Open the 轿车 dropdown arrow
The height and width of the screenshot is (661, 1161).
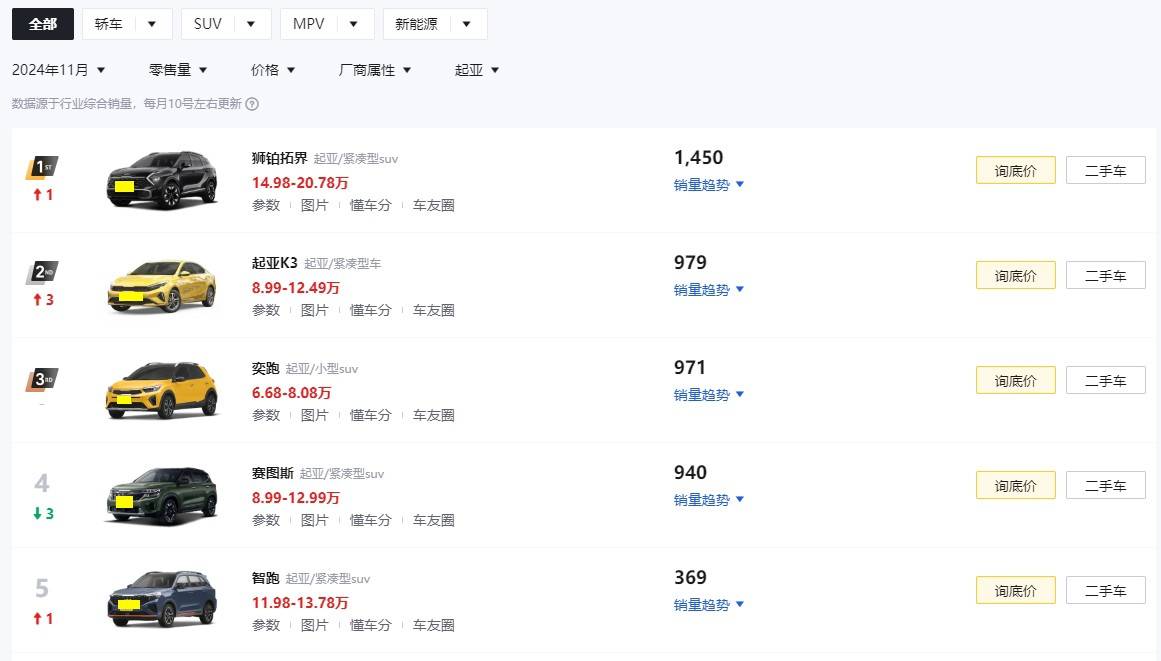pyautogui.click(x=152, y=24)
